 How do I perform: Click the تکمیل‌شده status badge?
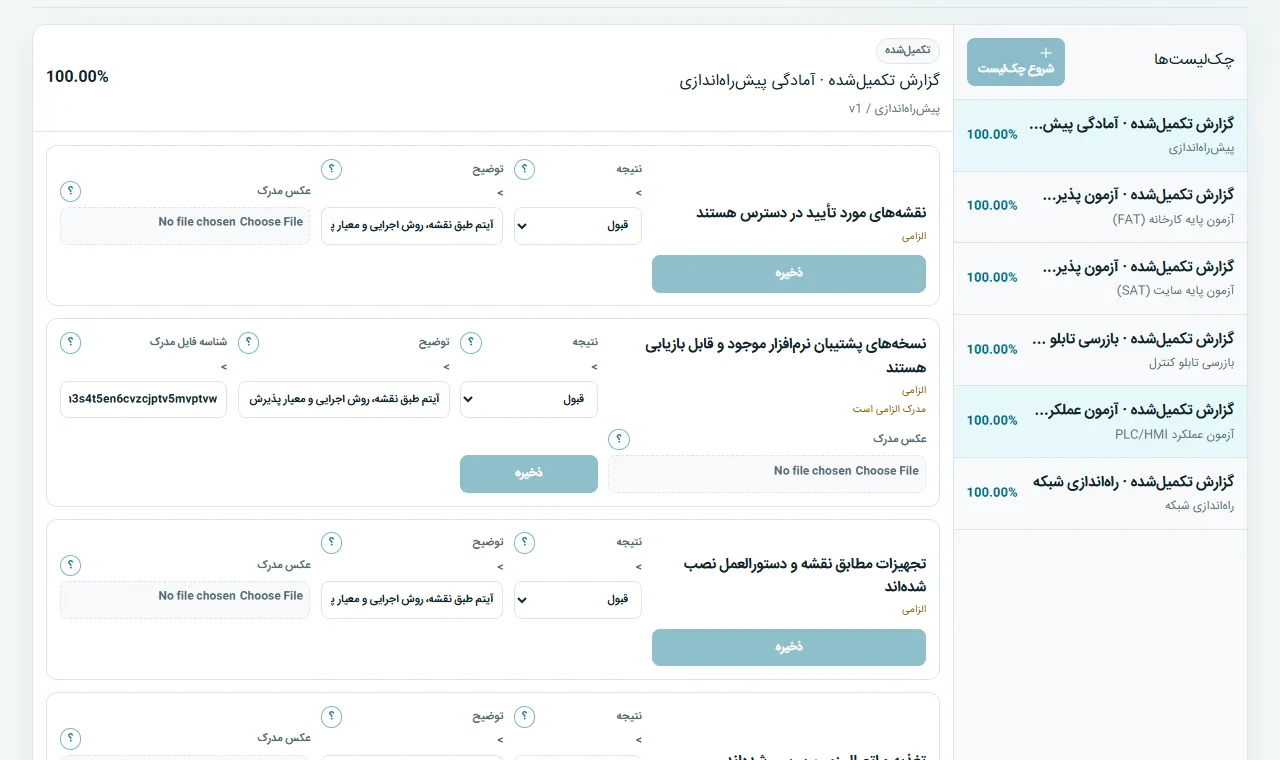click(908, 50)
